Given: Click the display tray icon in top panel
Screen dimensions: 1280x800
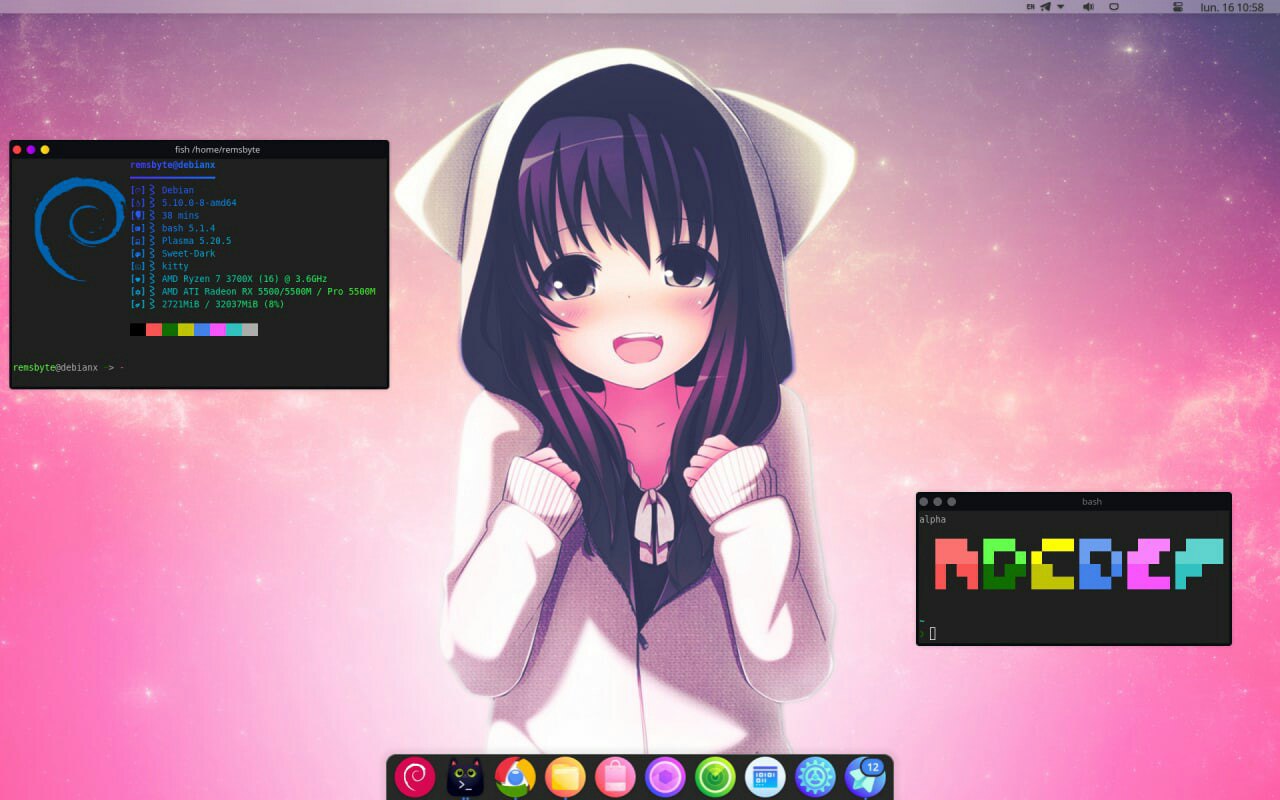Looking at the screenshot, I should tap(1114, 7).
